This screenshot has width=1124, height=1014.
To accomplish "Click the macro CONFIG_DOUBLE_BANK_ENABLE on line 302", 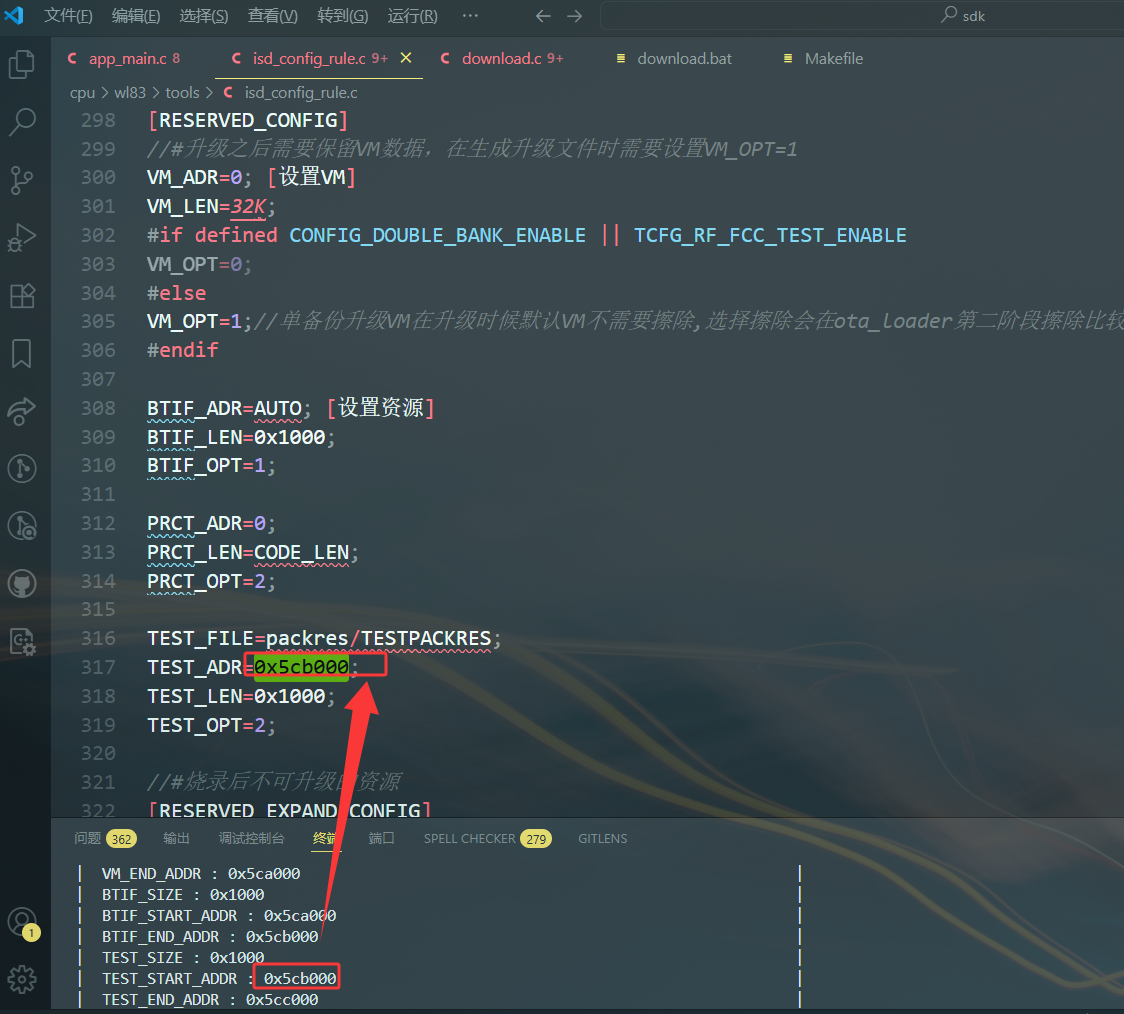I will [x=437, y=236].
